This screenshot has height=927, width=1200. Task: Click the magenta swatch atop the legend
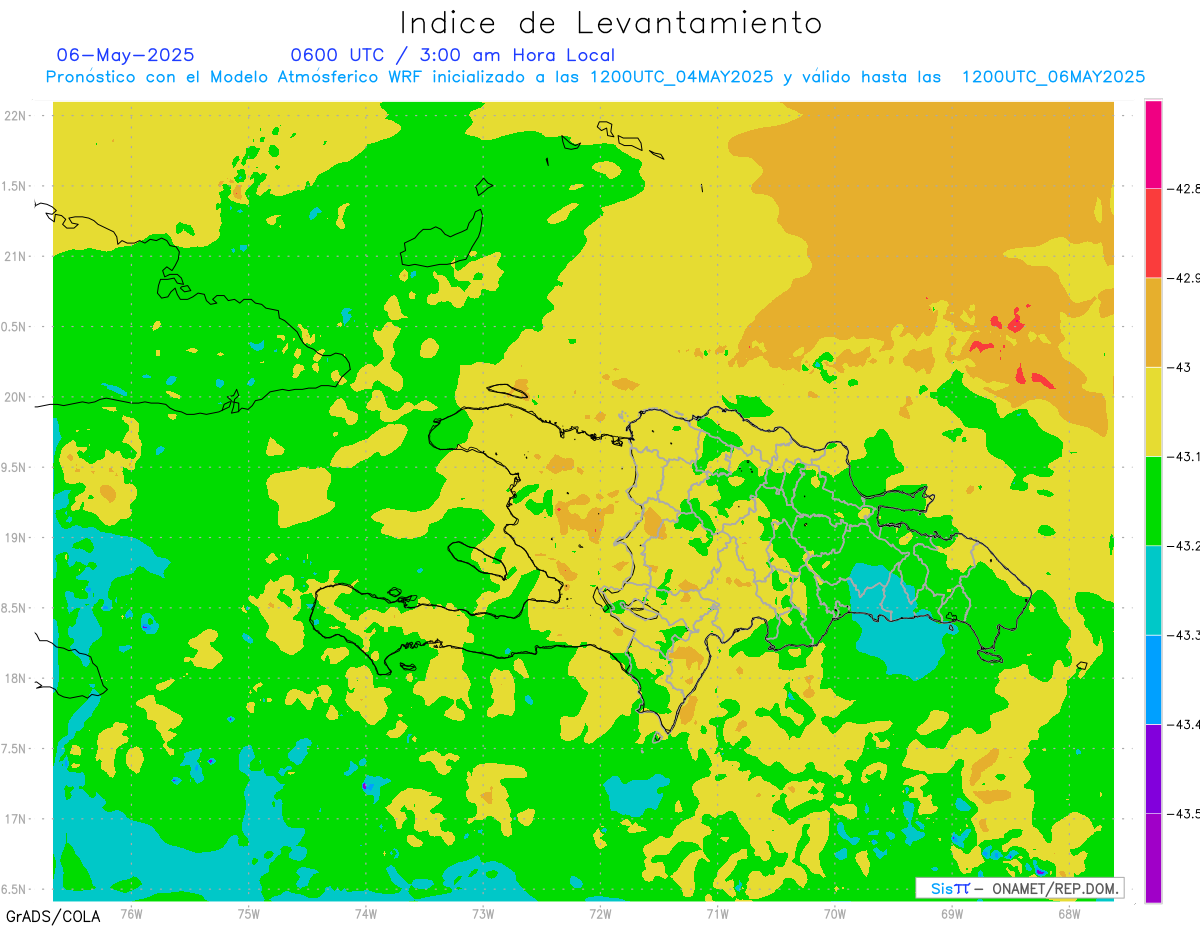click(1153, 144)
